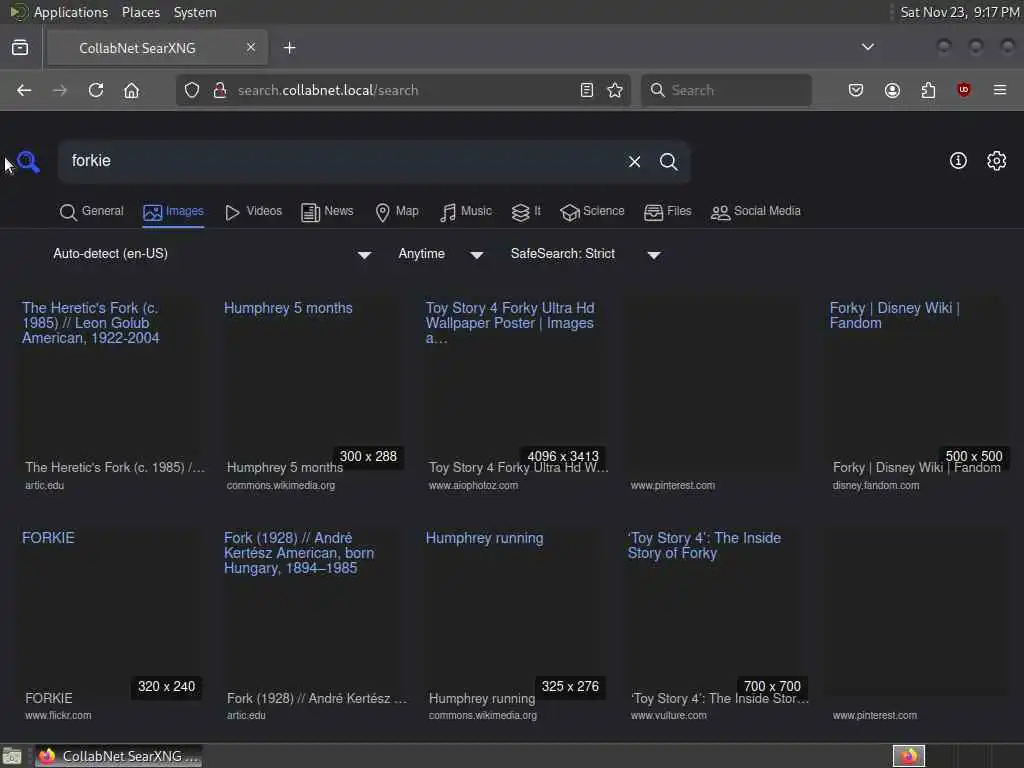This screenshot has height=768, width=1024.
Task: Open a new browser tab
Action: [289, 48]
